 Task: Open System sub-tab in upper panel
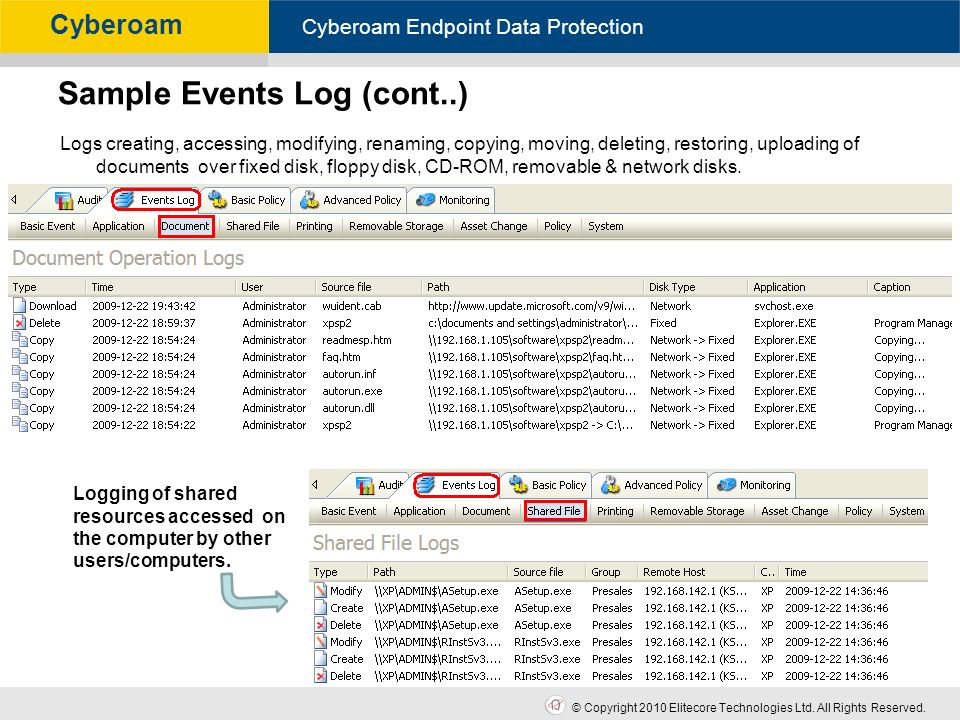[x=606, y=226]
